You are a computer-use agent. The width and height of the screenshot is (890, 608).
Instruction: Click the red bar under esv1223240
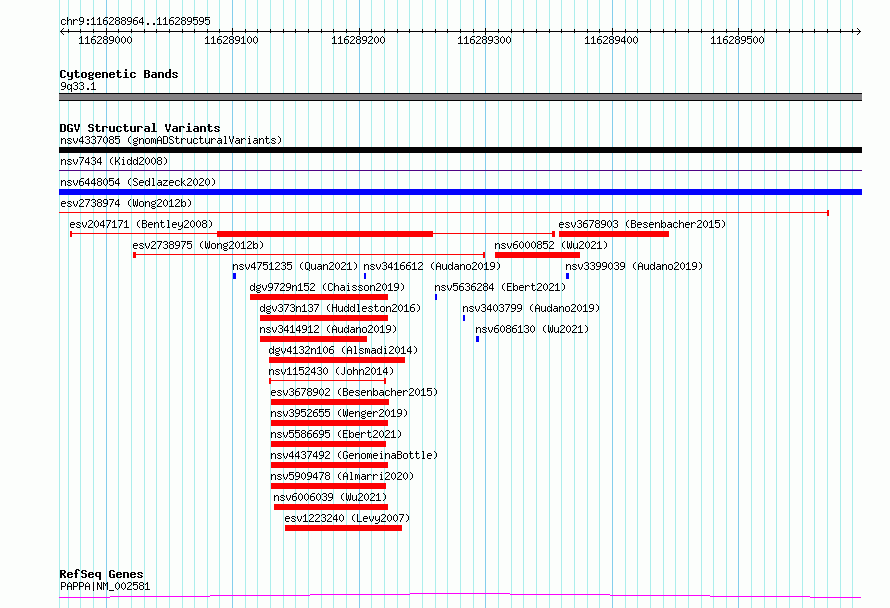(x=343, y=528)
